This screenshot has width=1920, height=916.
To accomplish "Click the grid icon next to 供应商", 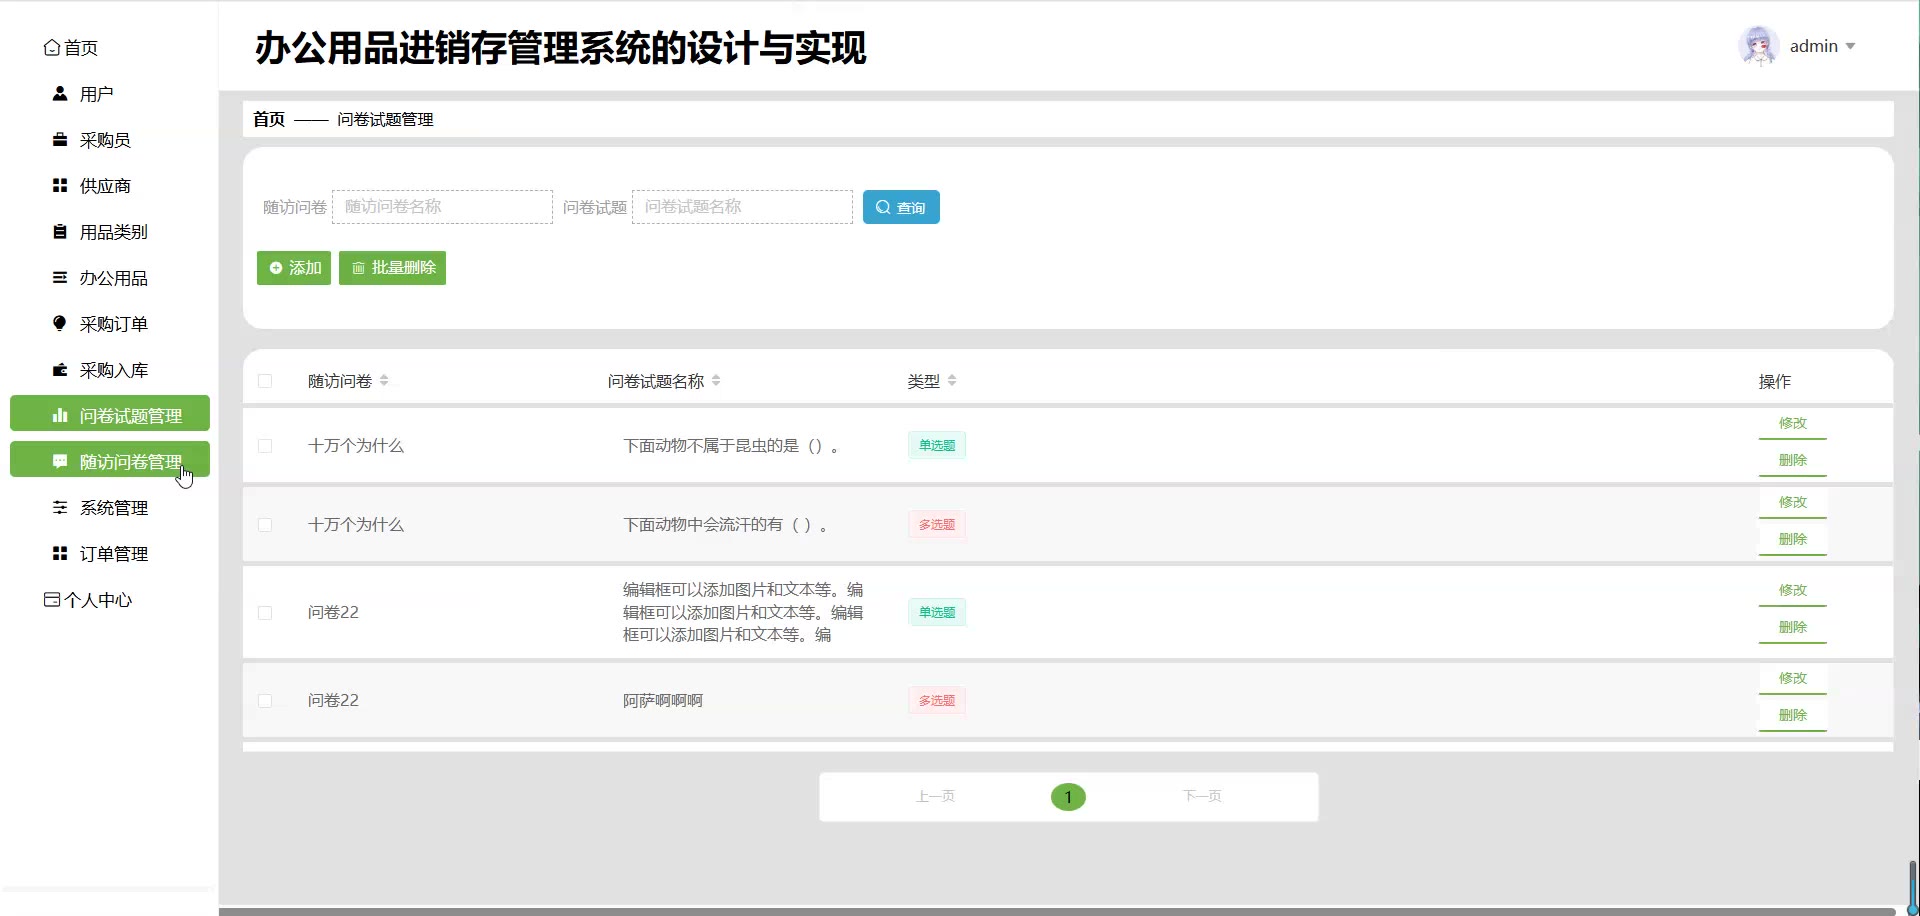I will (60, 186).
